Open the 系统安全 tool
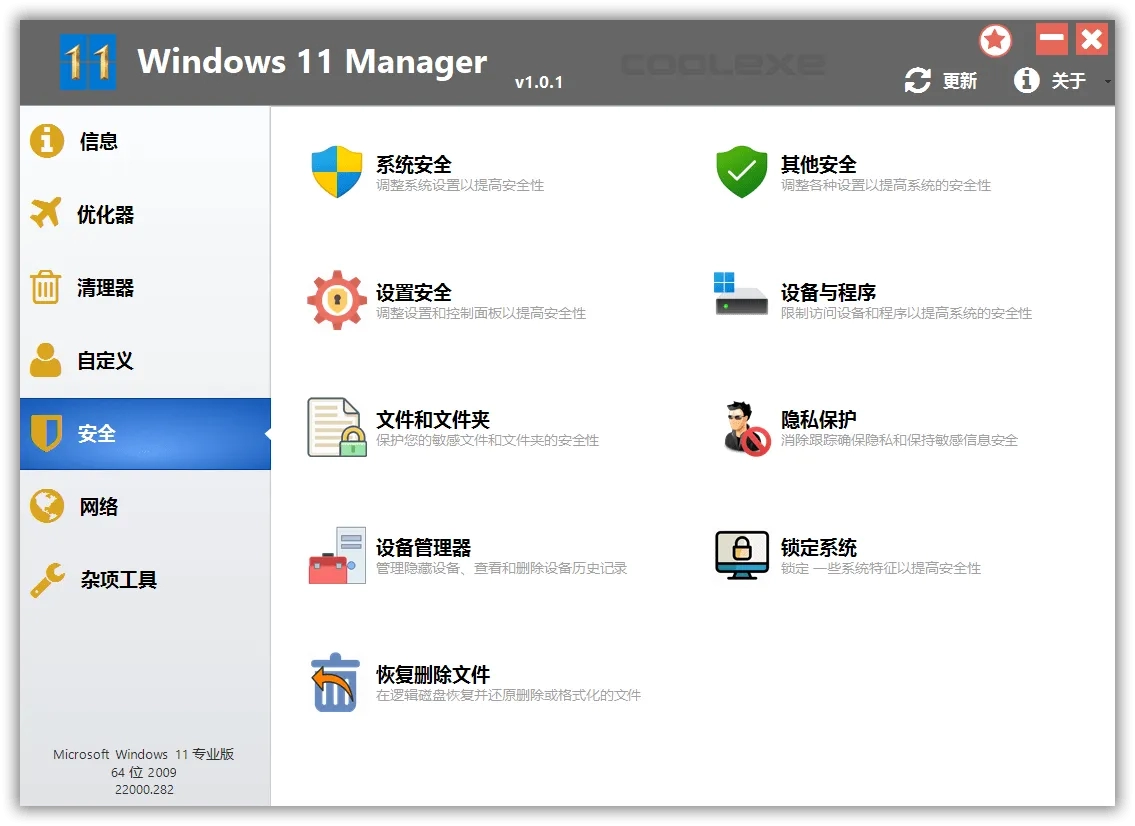The image size is (1135, 826). [413, 165]
